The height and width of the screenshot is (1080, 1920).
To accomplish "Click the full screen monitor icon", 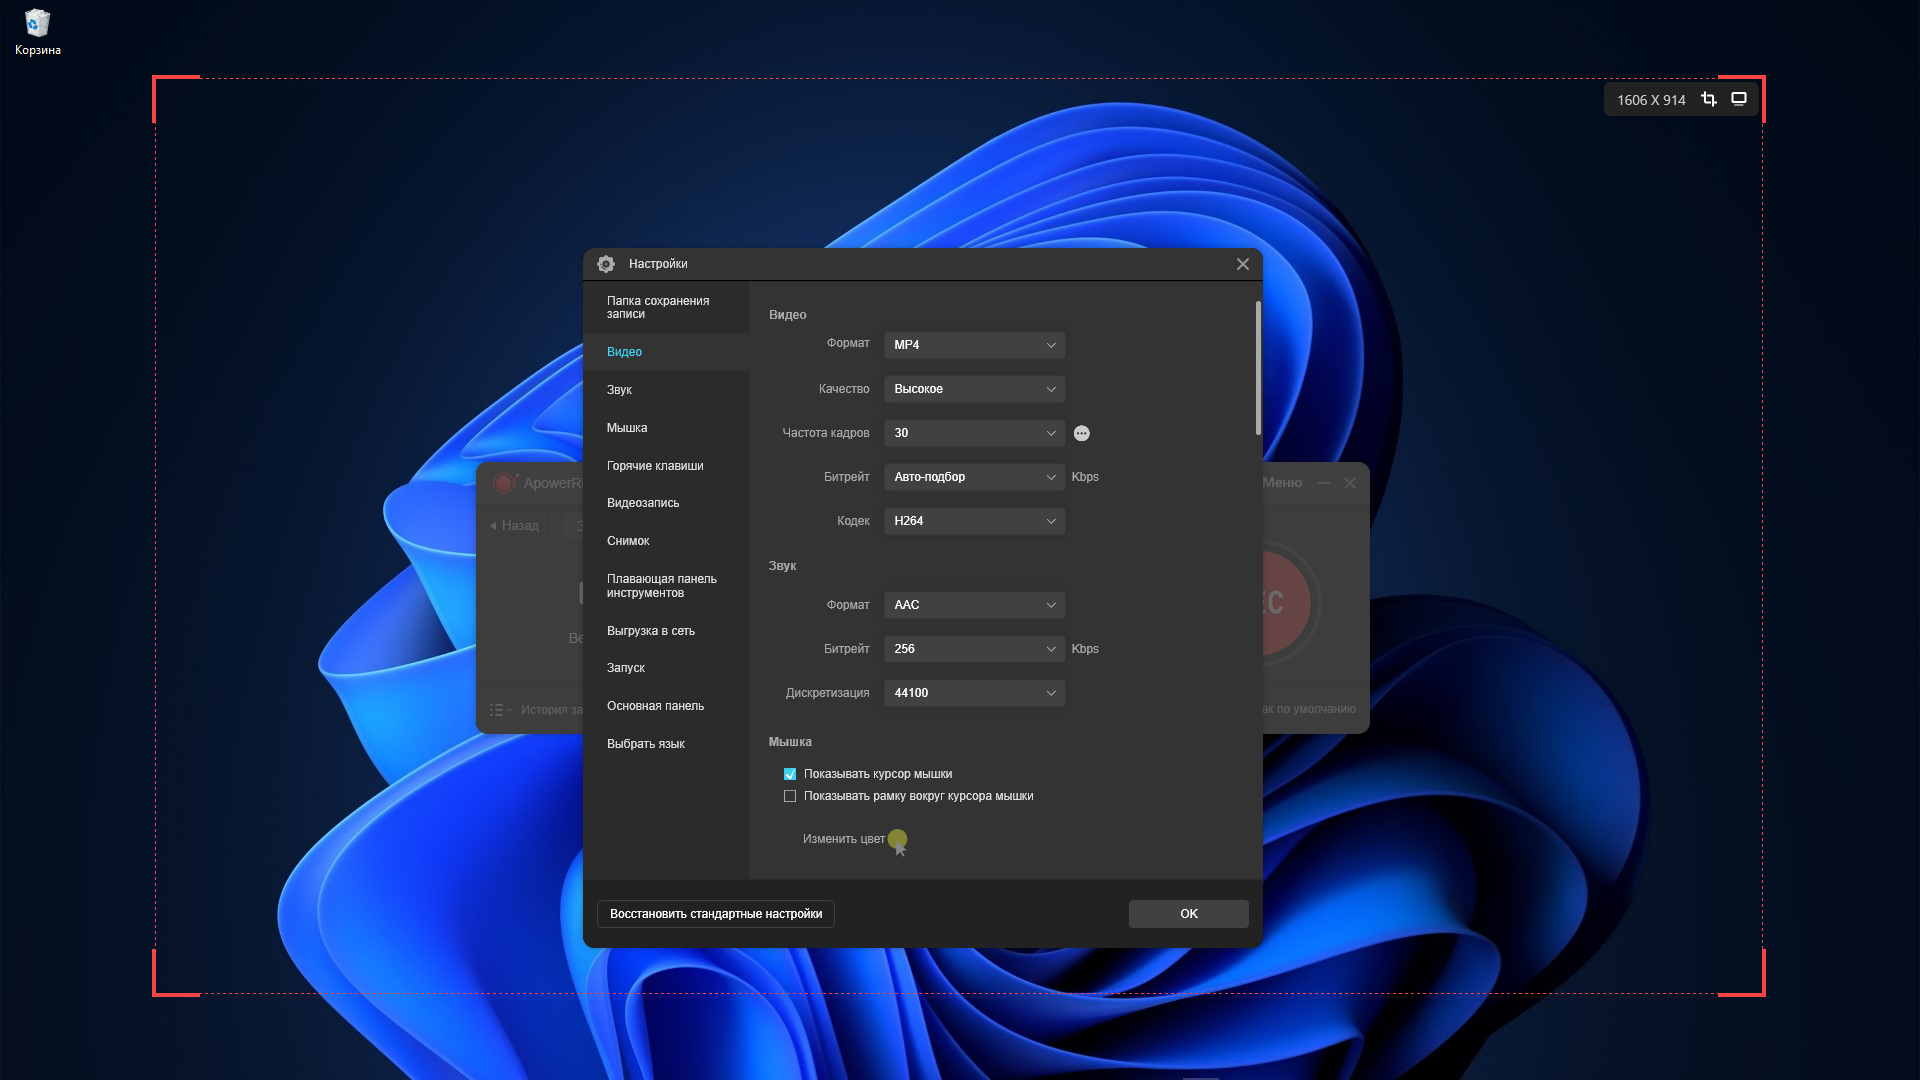I will [x=1739, y=99].
